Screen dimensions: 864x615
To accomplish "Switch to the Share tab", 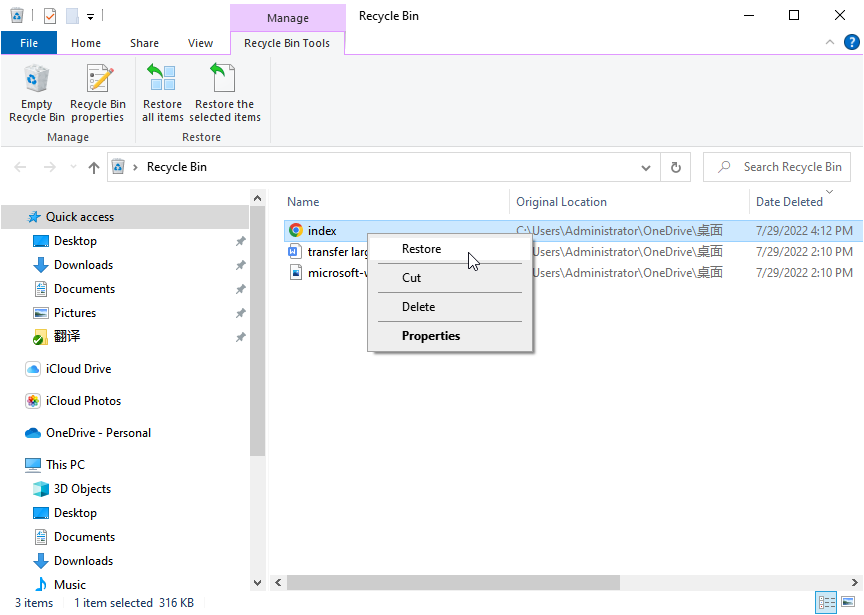I will click(x=144, y=43).
